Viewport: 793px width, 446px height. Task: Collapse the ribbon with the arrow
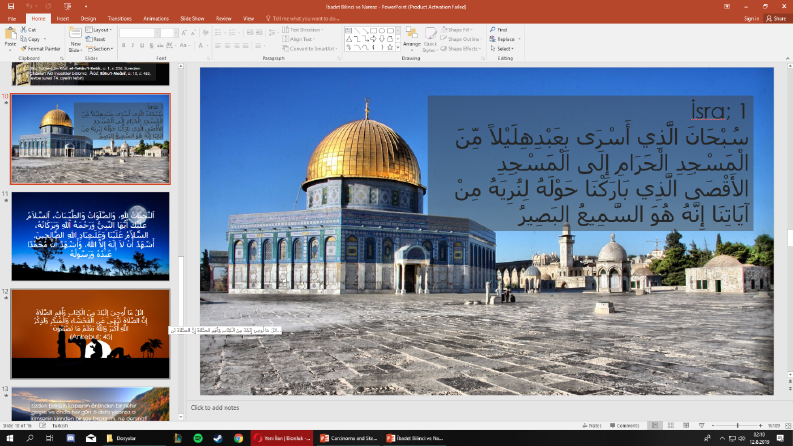tap(788, 58)
